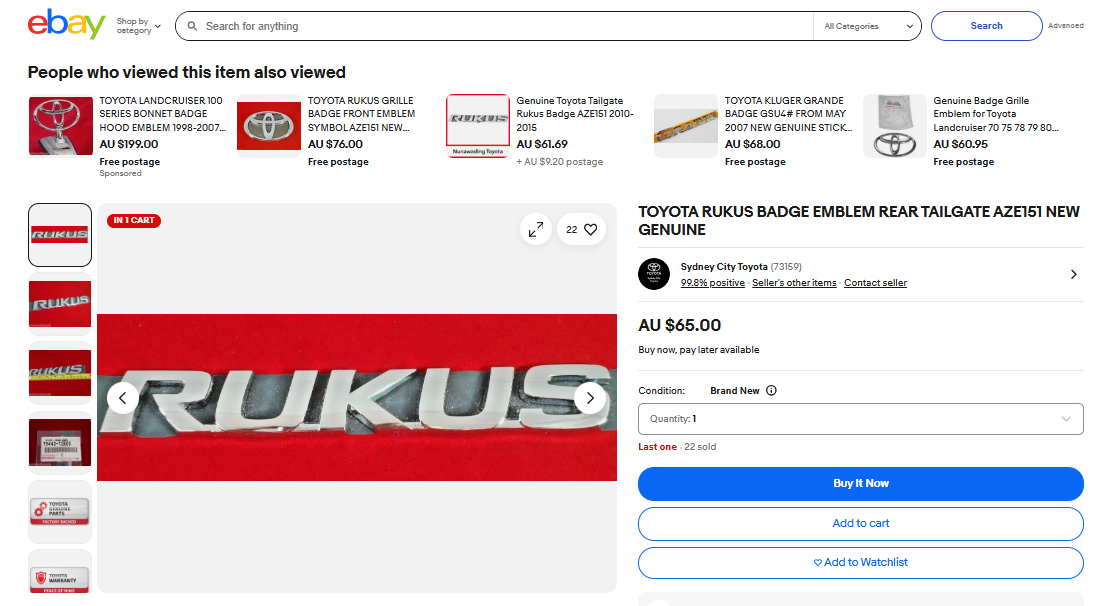Expand image to full screen view

tap(536, 229)
